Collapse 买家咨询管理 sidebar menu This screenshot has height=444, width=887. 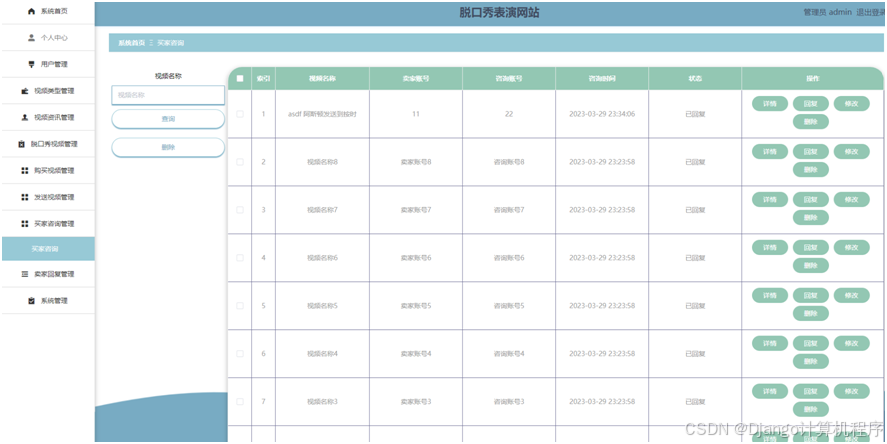tap(48, 224)
